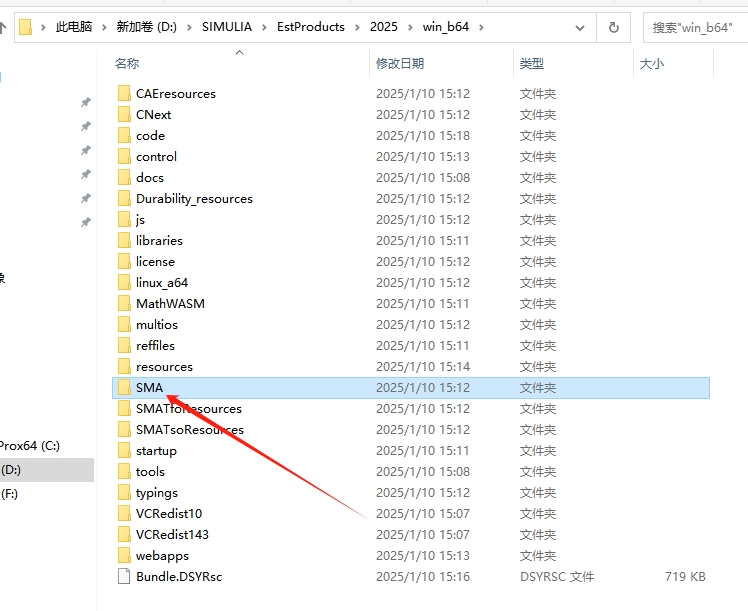Select the Durability_resources folder
The height and width of the screenshot is (611, 748).
194,198
